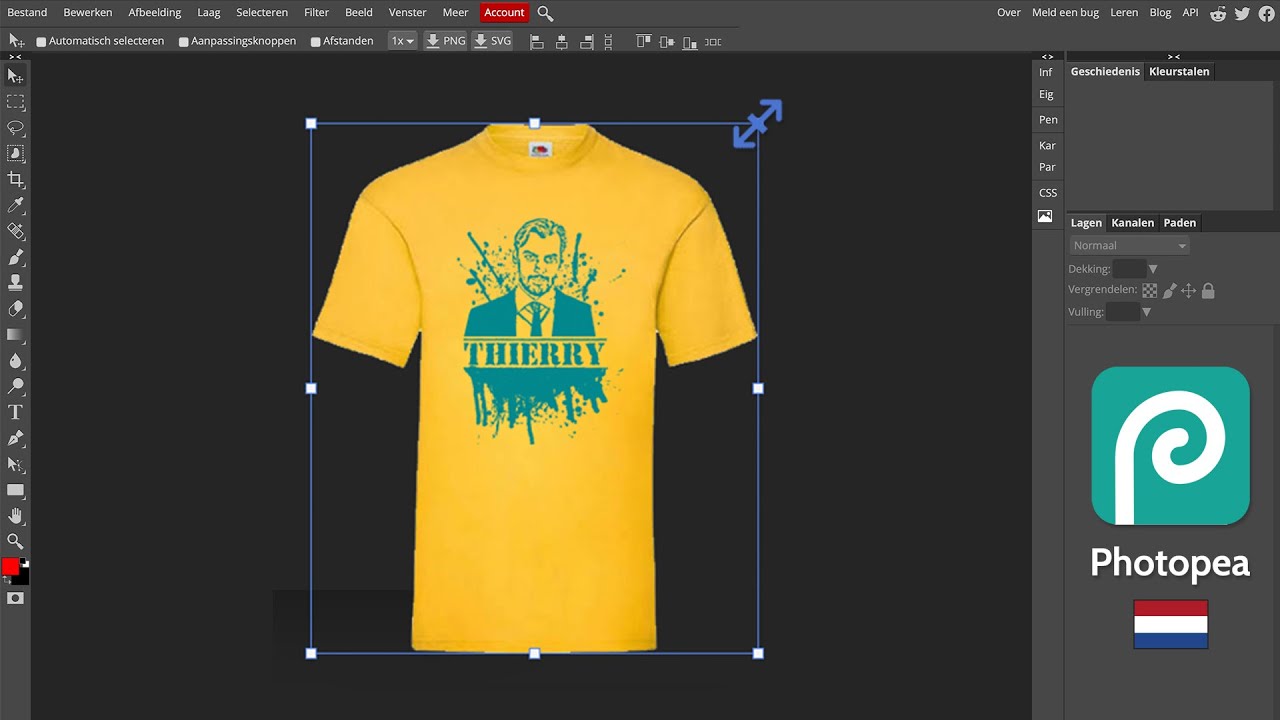
Task: Select the Path Select tool
Action: tap(15, 464)
